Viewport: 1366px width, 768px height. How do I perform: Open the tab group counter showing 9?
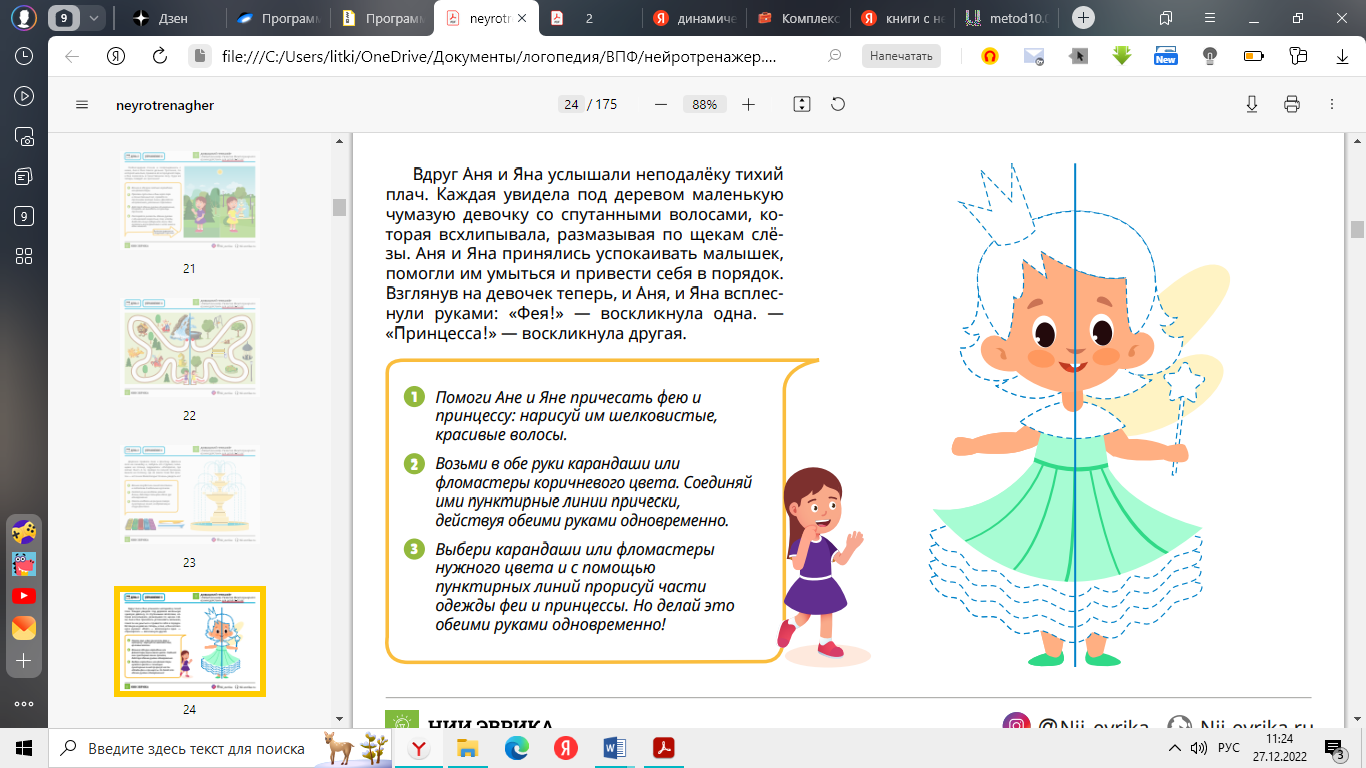click(x=64, y=18)
